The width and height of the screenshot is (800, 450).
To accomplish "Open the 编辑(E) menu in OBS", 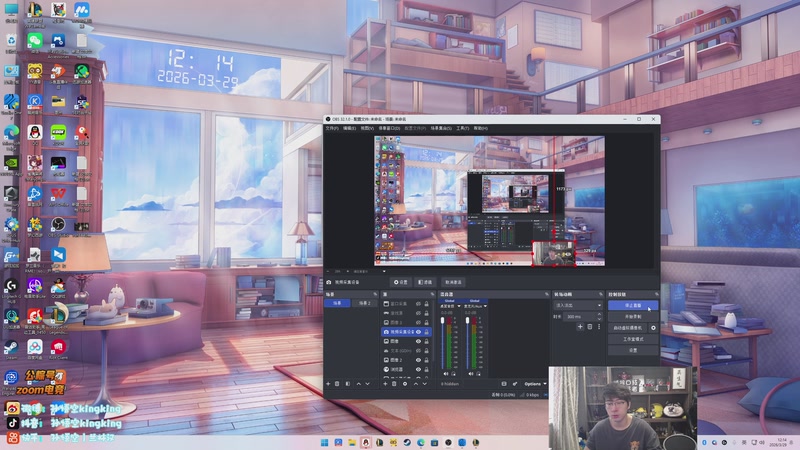I will click(x=349, y=128).
